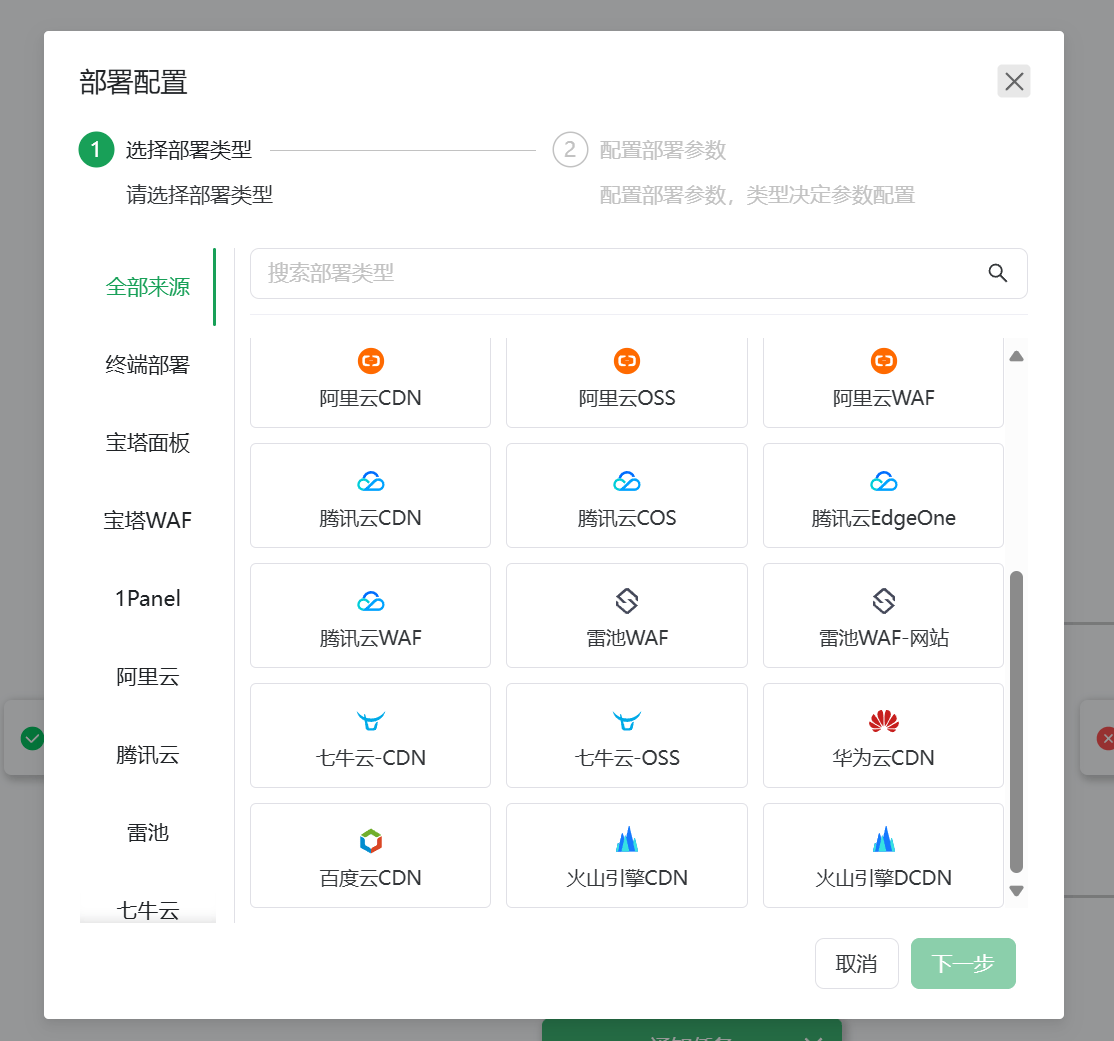1114x1041 pixels.
Task: Filter by the 阿里云 category
Action: 148,676
